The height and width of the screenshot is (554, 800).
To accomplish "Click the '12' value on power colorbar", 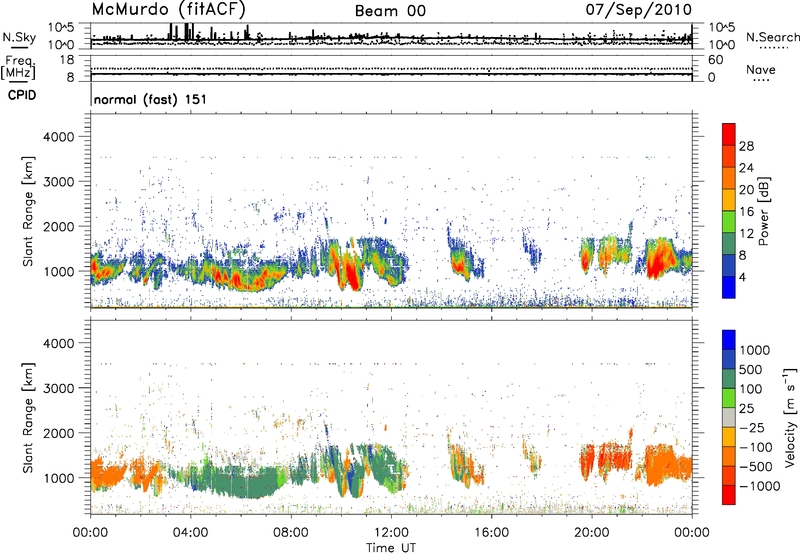I will click(x=746, y=234).
